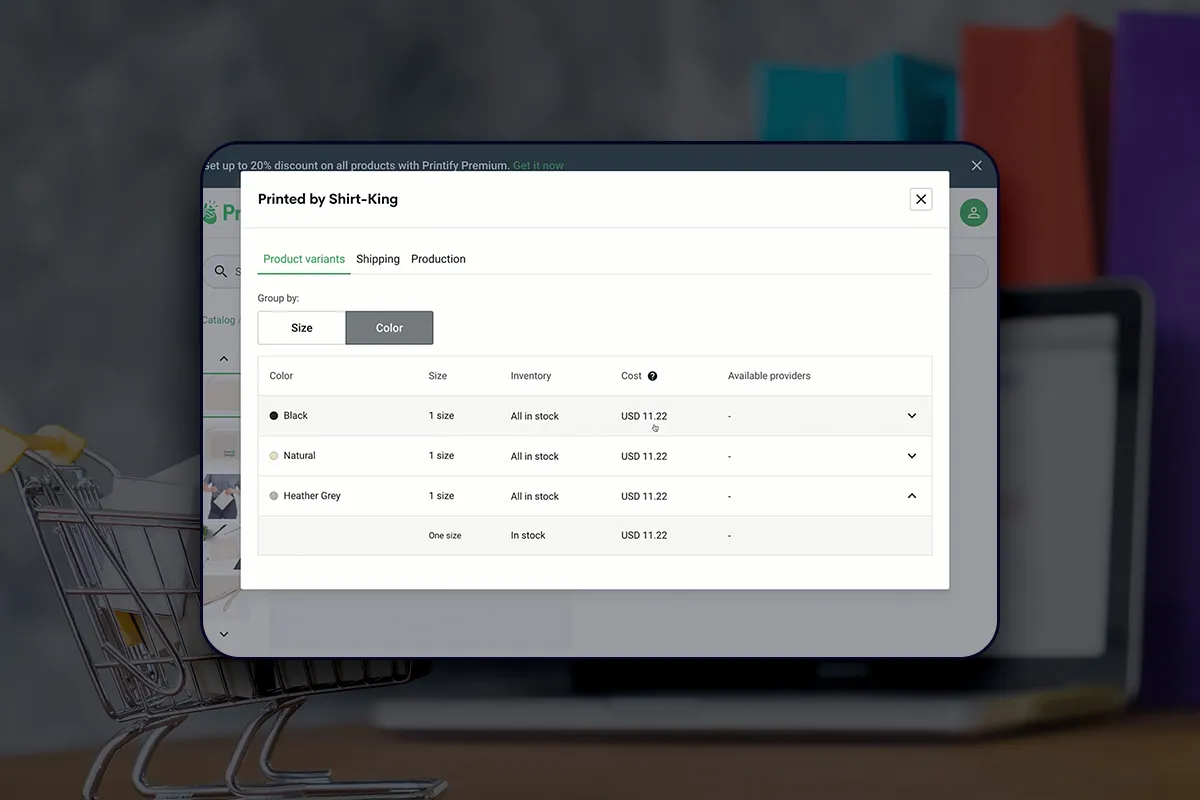
Task: Open the Product variants tab
Action: [x=304, y=259]
